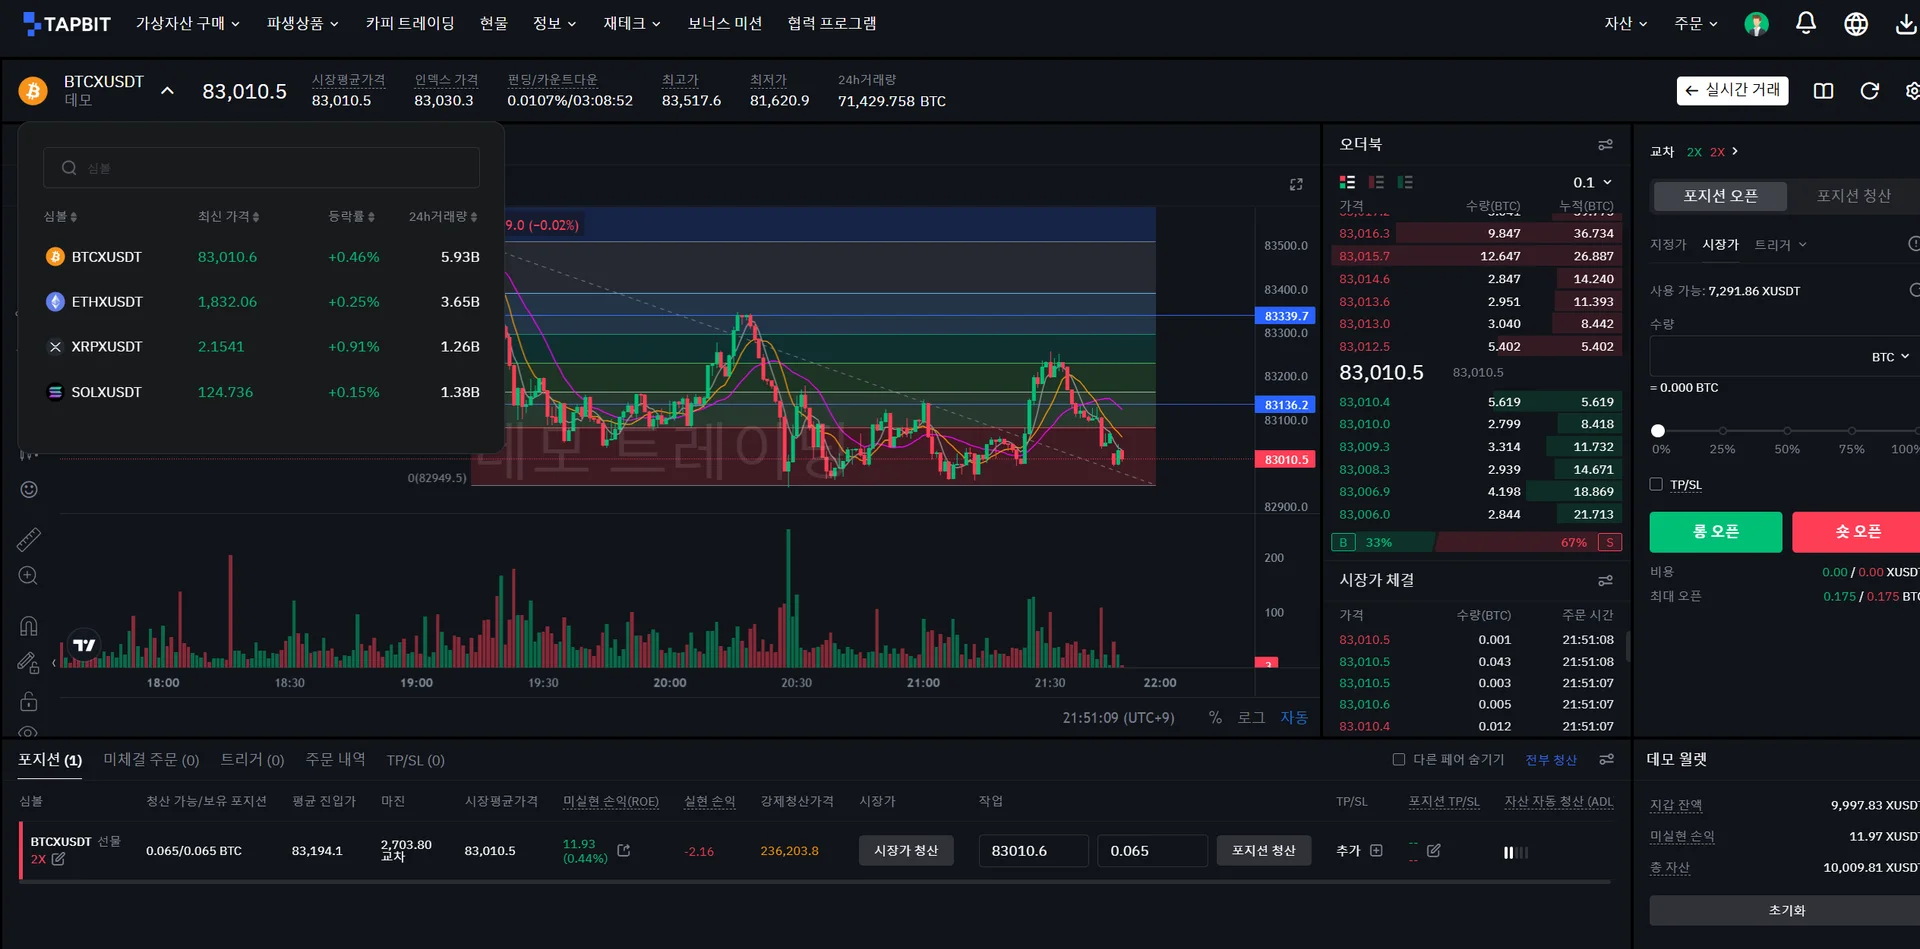Click the red short open button
The height and width of the screenshot is (949, 1920).
tap(1857, 532)
